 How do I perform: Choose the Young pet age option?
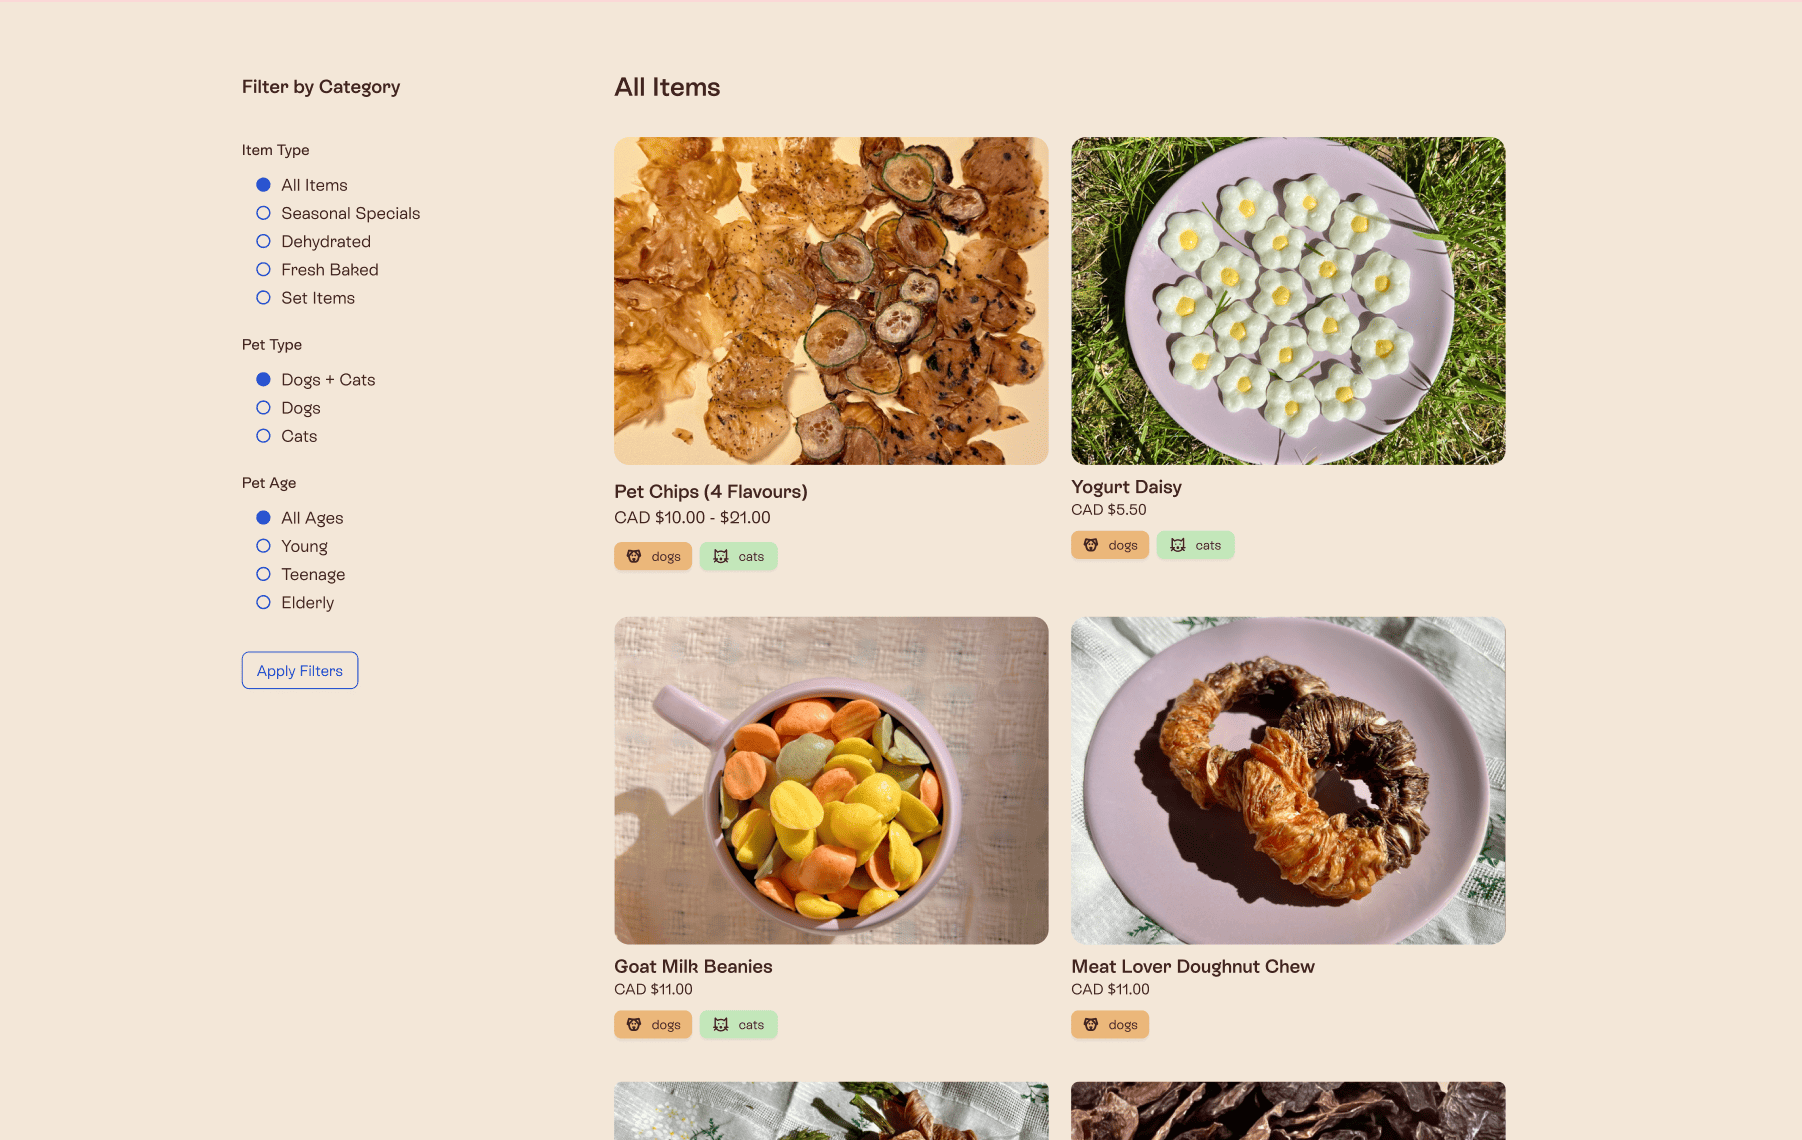pyautogui.click(x=263, y=546)
